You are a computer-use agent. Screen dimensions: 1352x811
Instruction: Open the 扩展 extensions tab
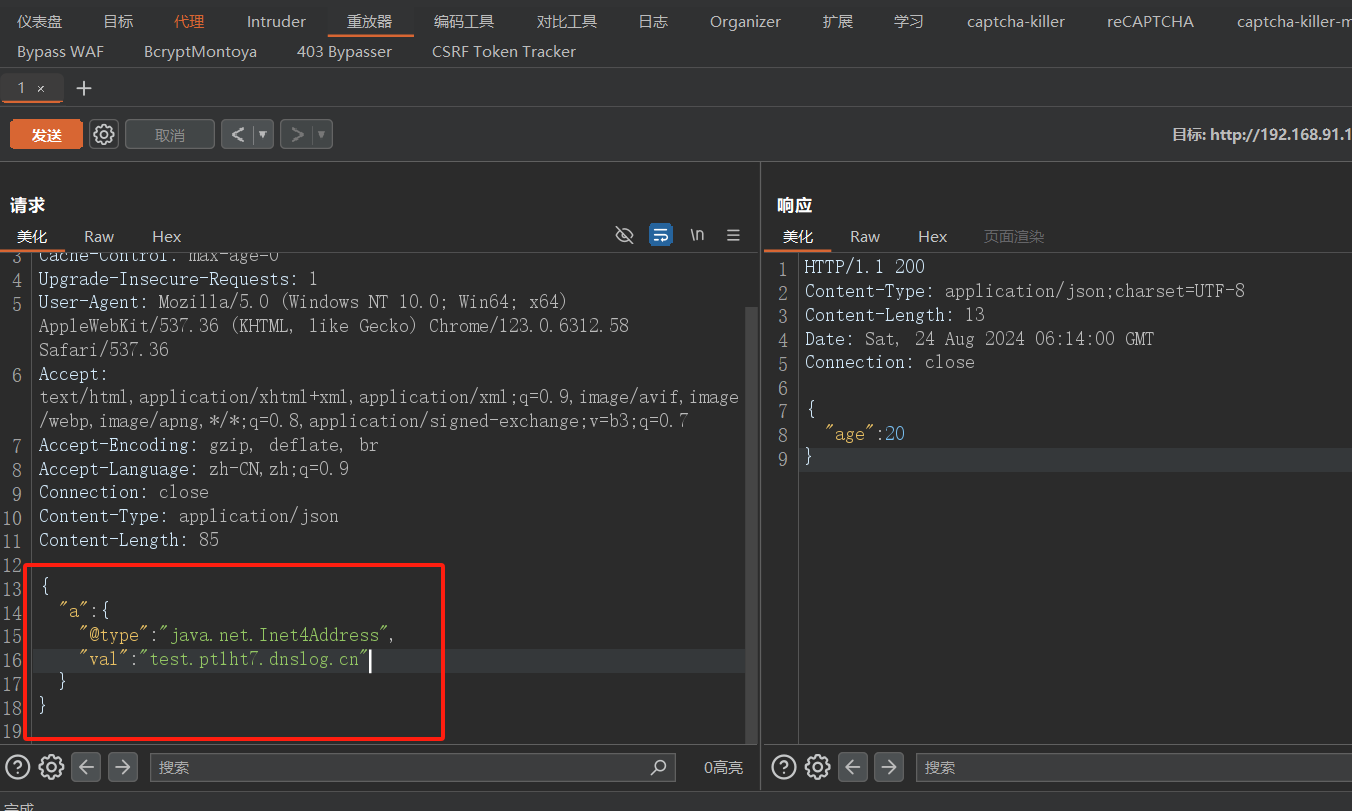coord(838,21)
